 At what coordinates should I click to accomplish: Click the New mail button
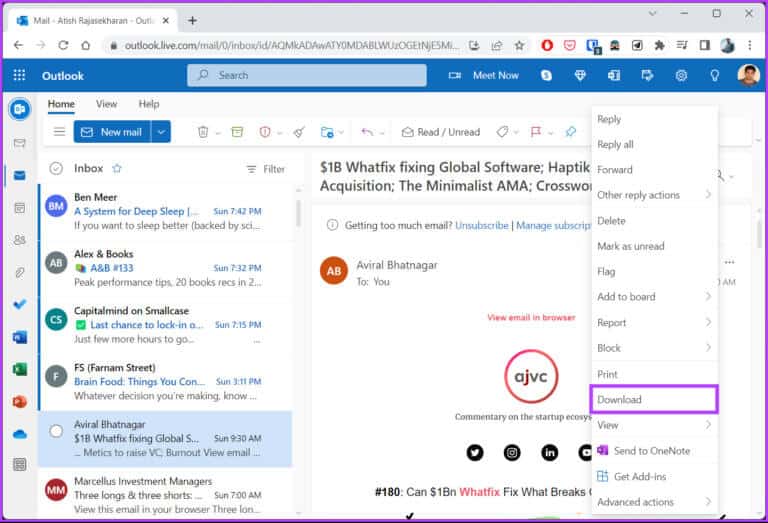click(x=112, y=132)
